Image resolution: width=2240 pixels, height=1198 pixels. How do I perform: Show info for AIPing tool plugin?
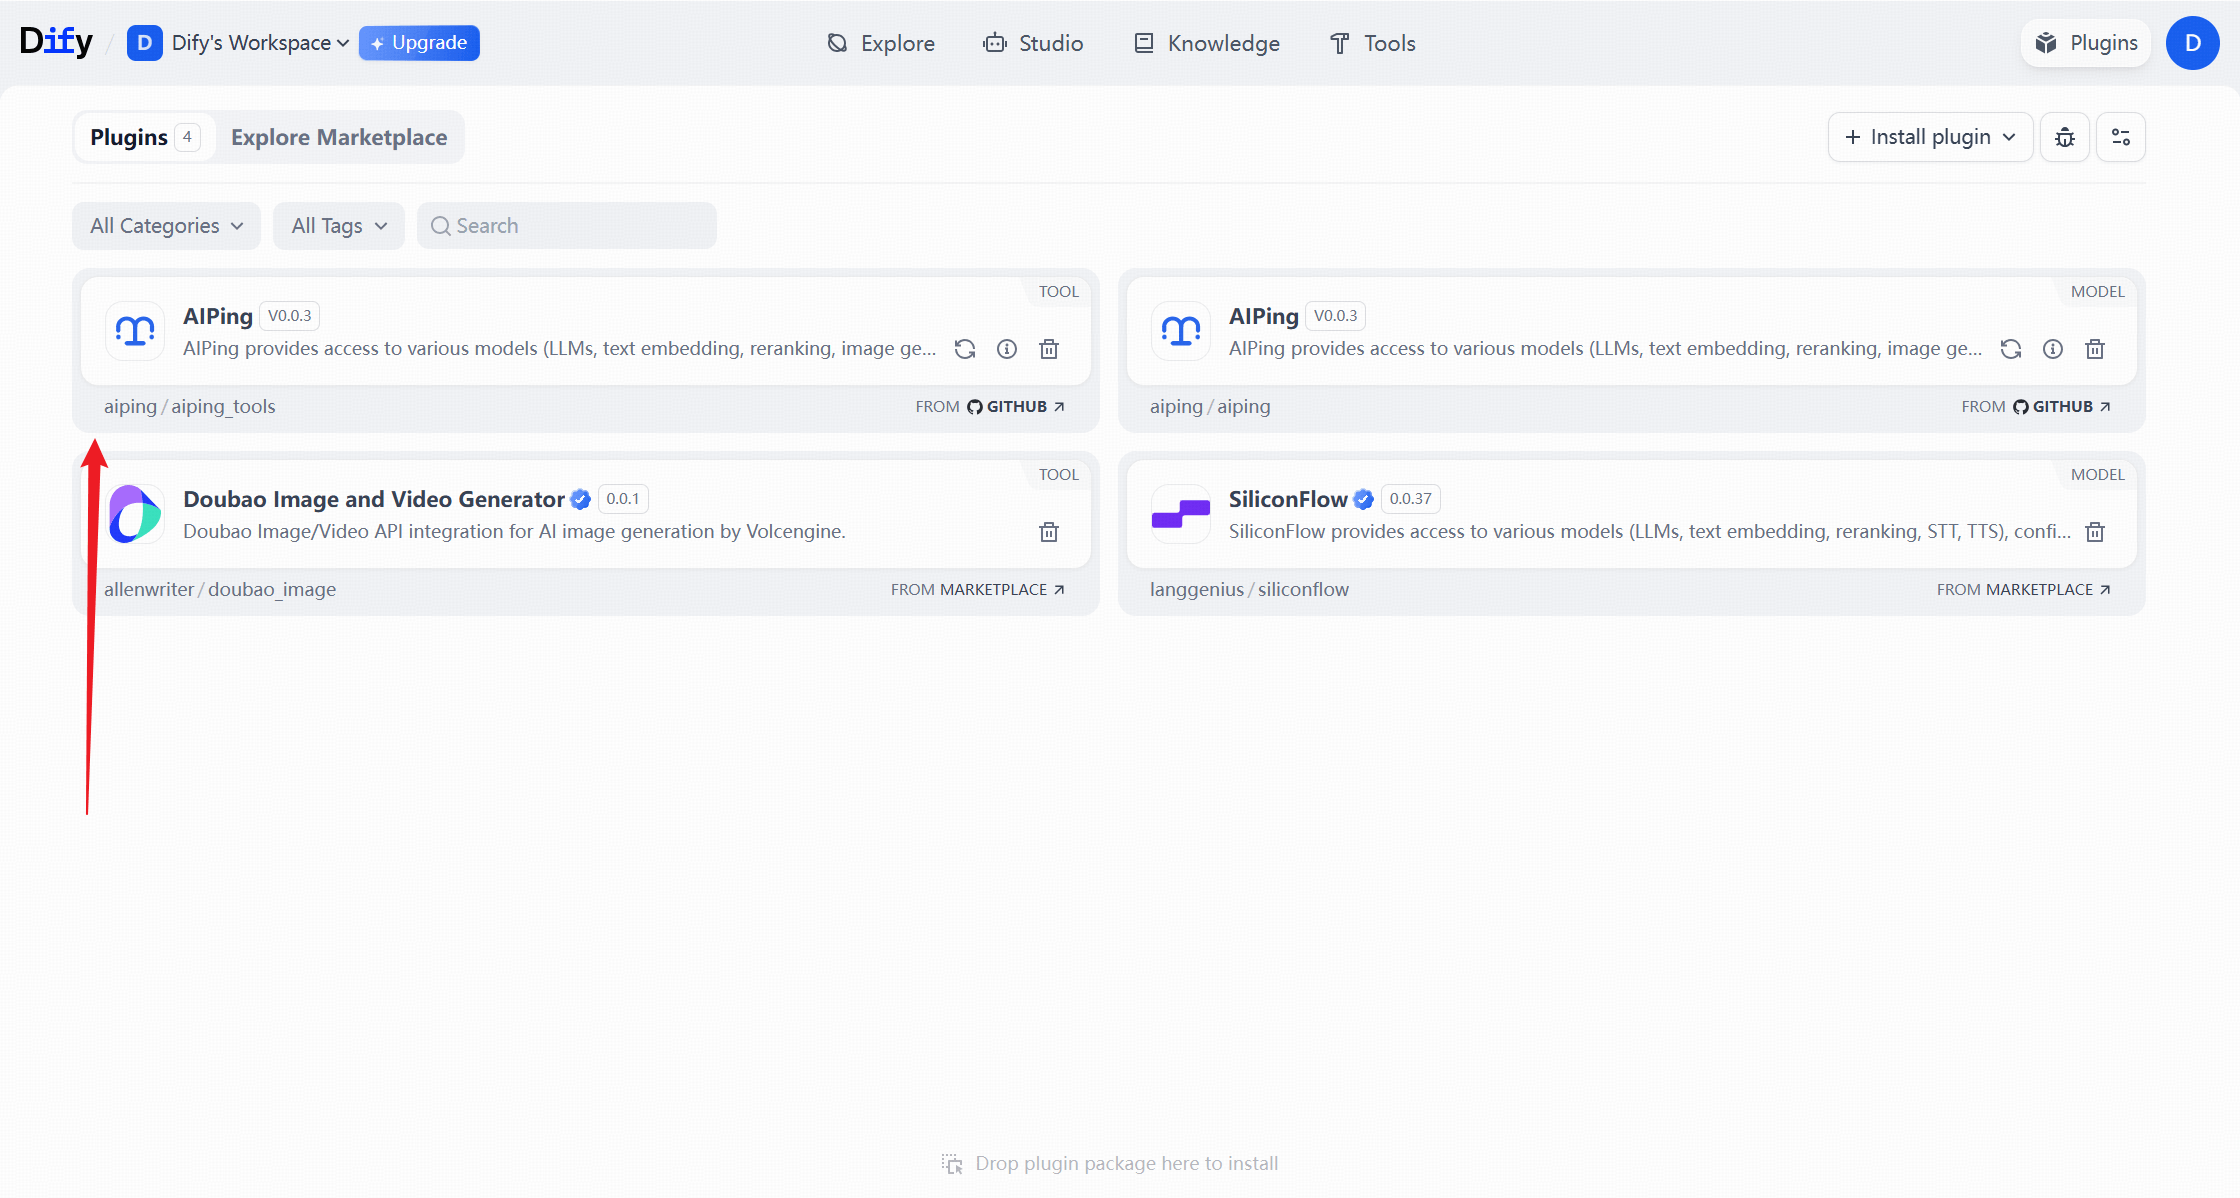(1006, 349)
